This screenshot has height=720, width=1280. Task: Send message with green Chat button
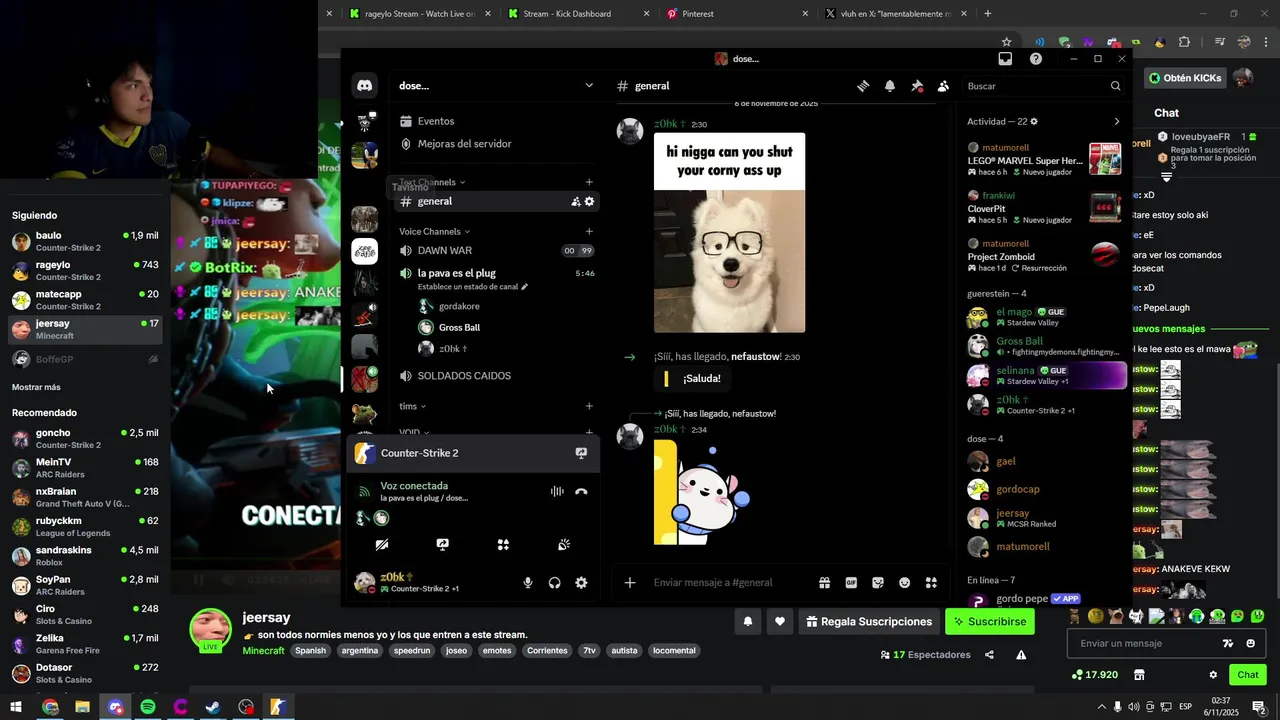[1248, 675]
